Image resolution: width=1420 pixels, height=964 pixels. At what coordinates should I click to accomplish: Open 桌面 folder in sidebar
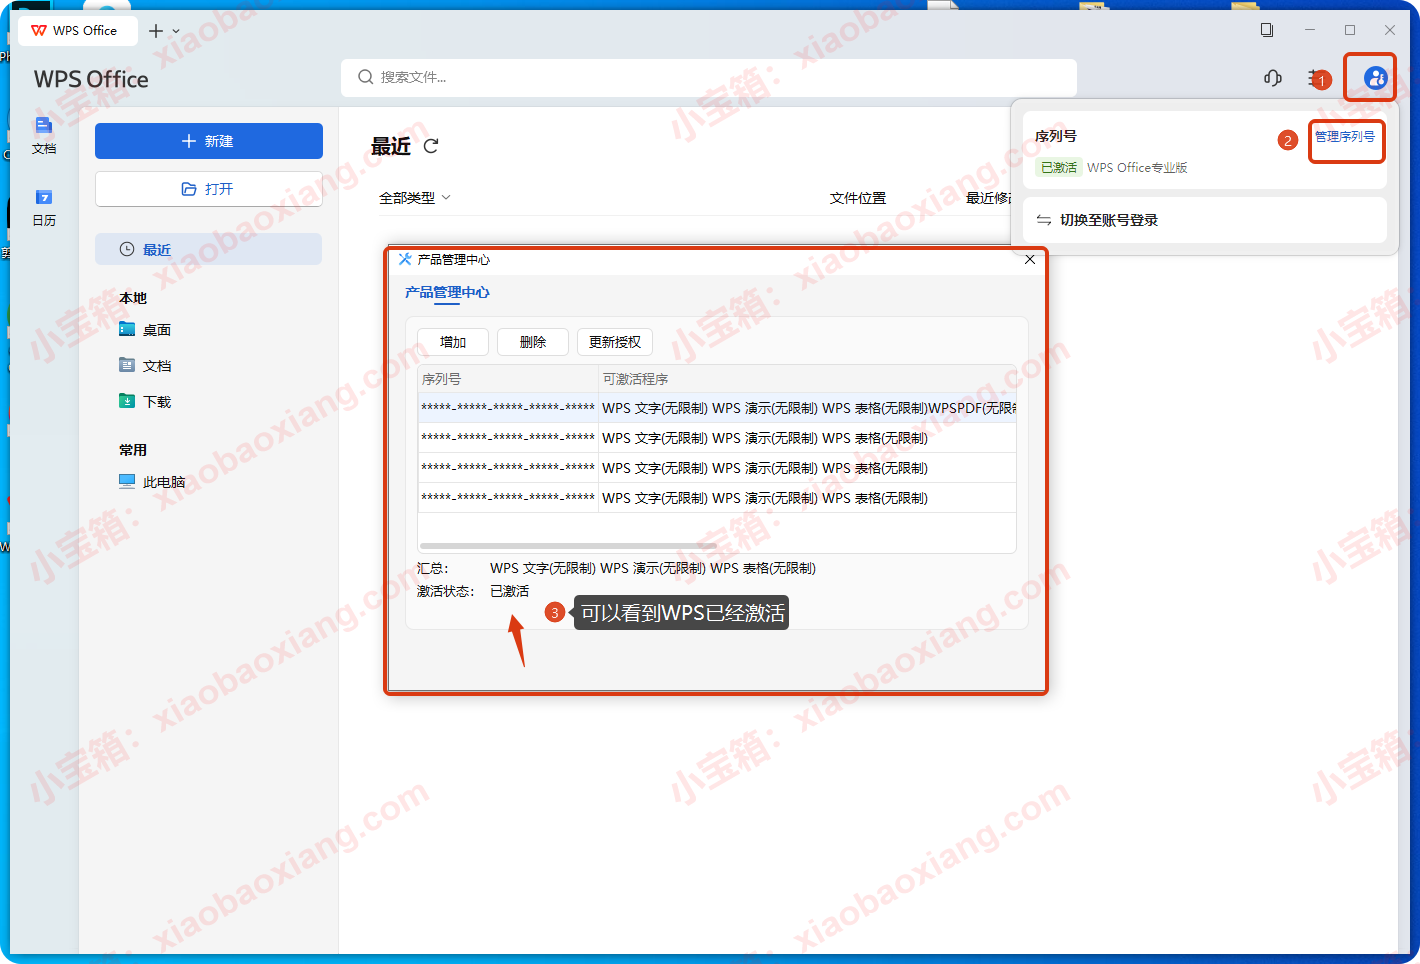[x=156, y=330]
